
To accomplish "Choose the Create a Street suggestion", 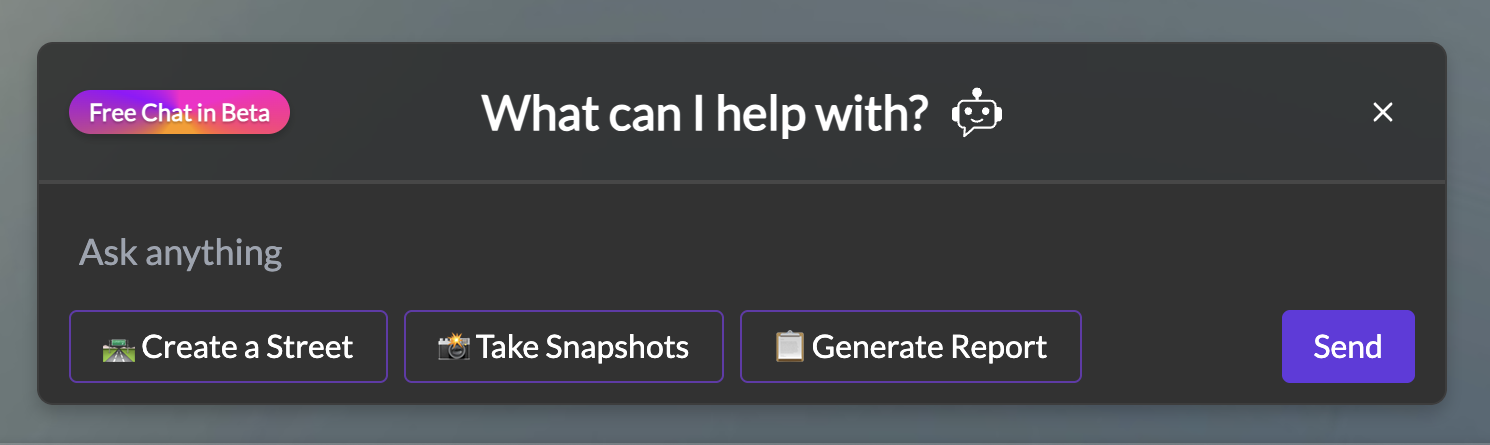I will 228,347.
